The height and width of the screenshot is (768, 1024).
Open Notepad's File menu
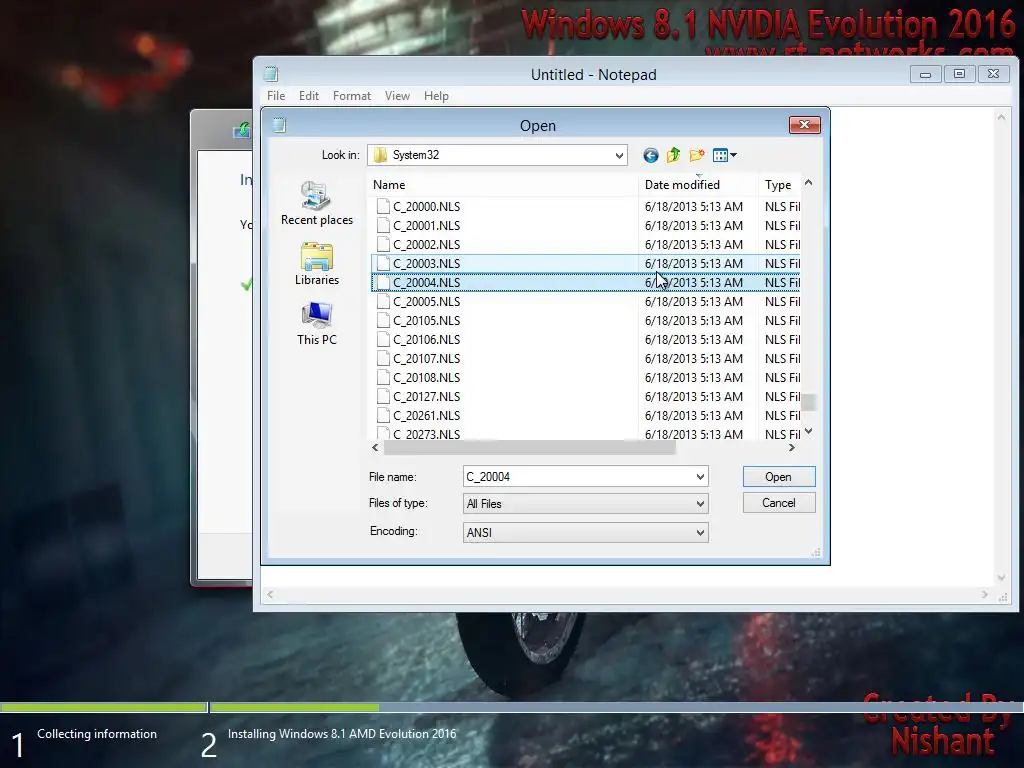tap(276, 96)
